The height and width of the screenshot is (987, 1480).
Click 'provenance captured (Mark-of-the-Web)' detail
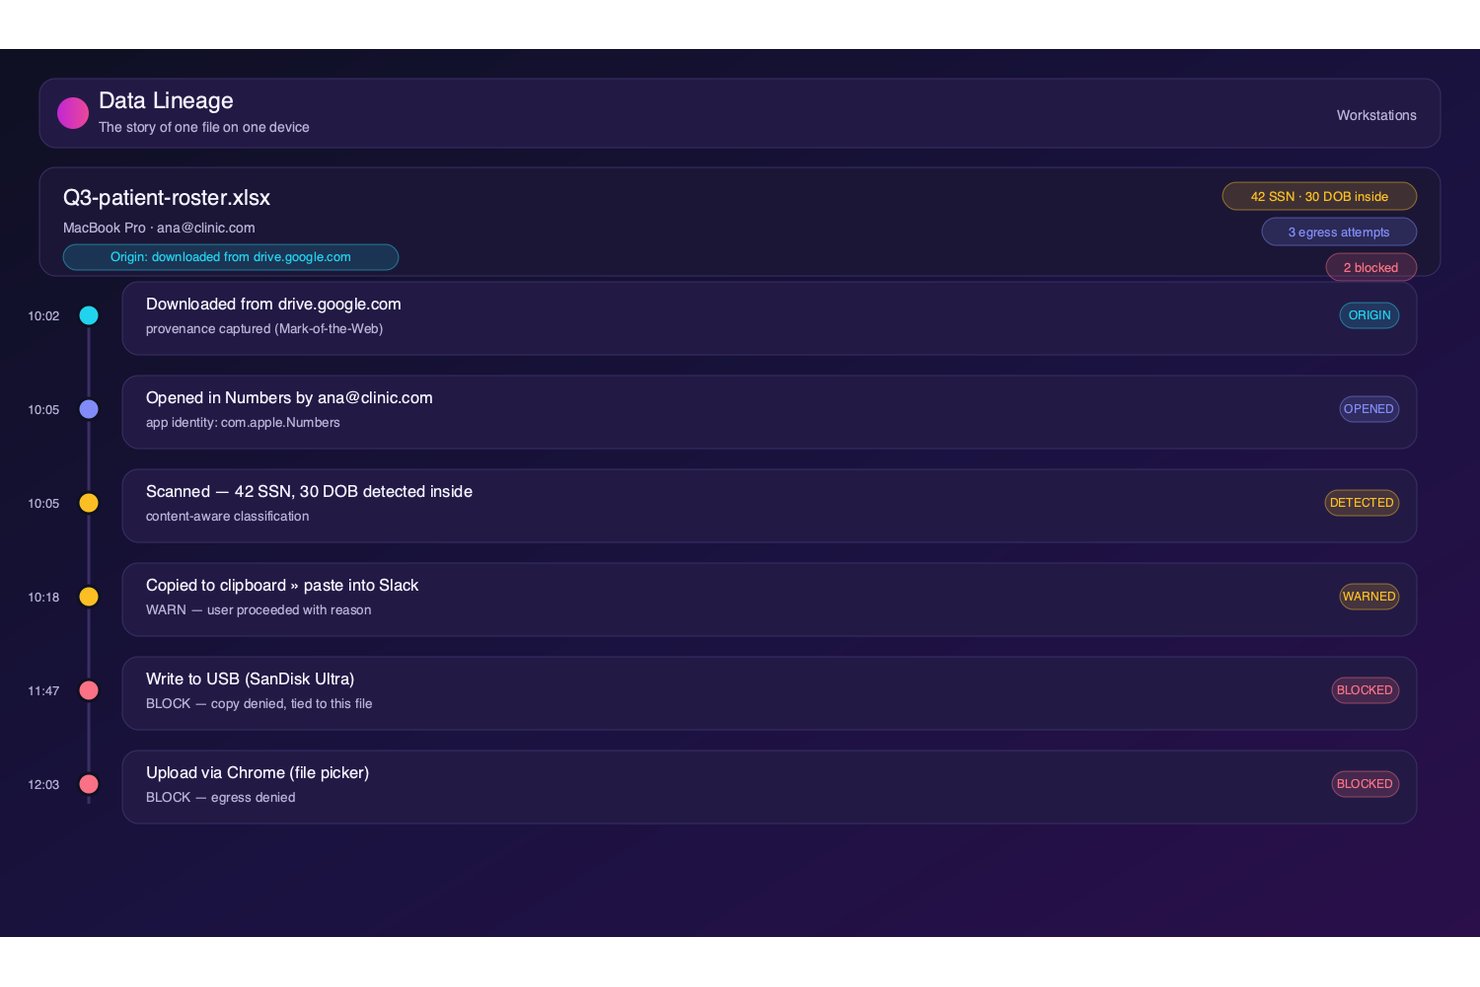[264, 329]
